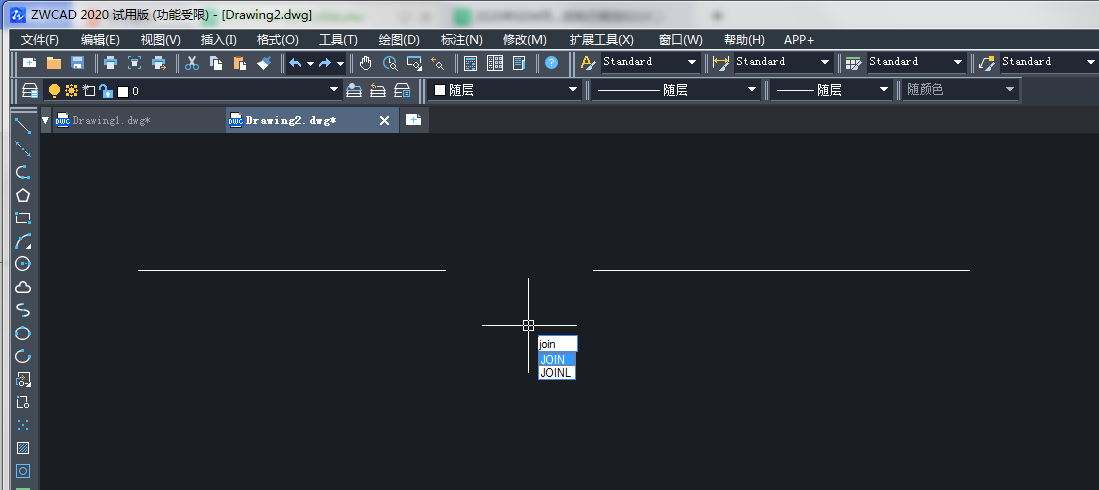1099x490 pixels.
Task: Toggle the layer lock padlock icon
Action: coord(105,91)
